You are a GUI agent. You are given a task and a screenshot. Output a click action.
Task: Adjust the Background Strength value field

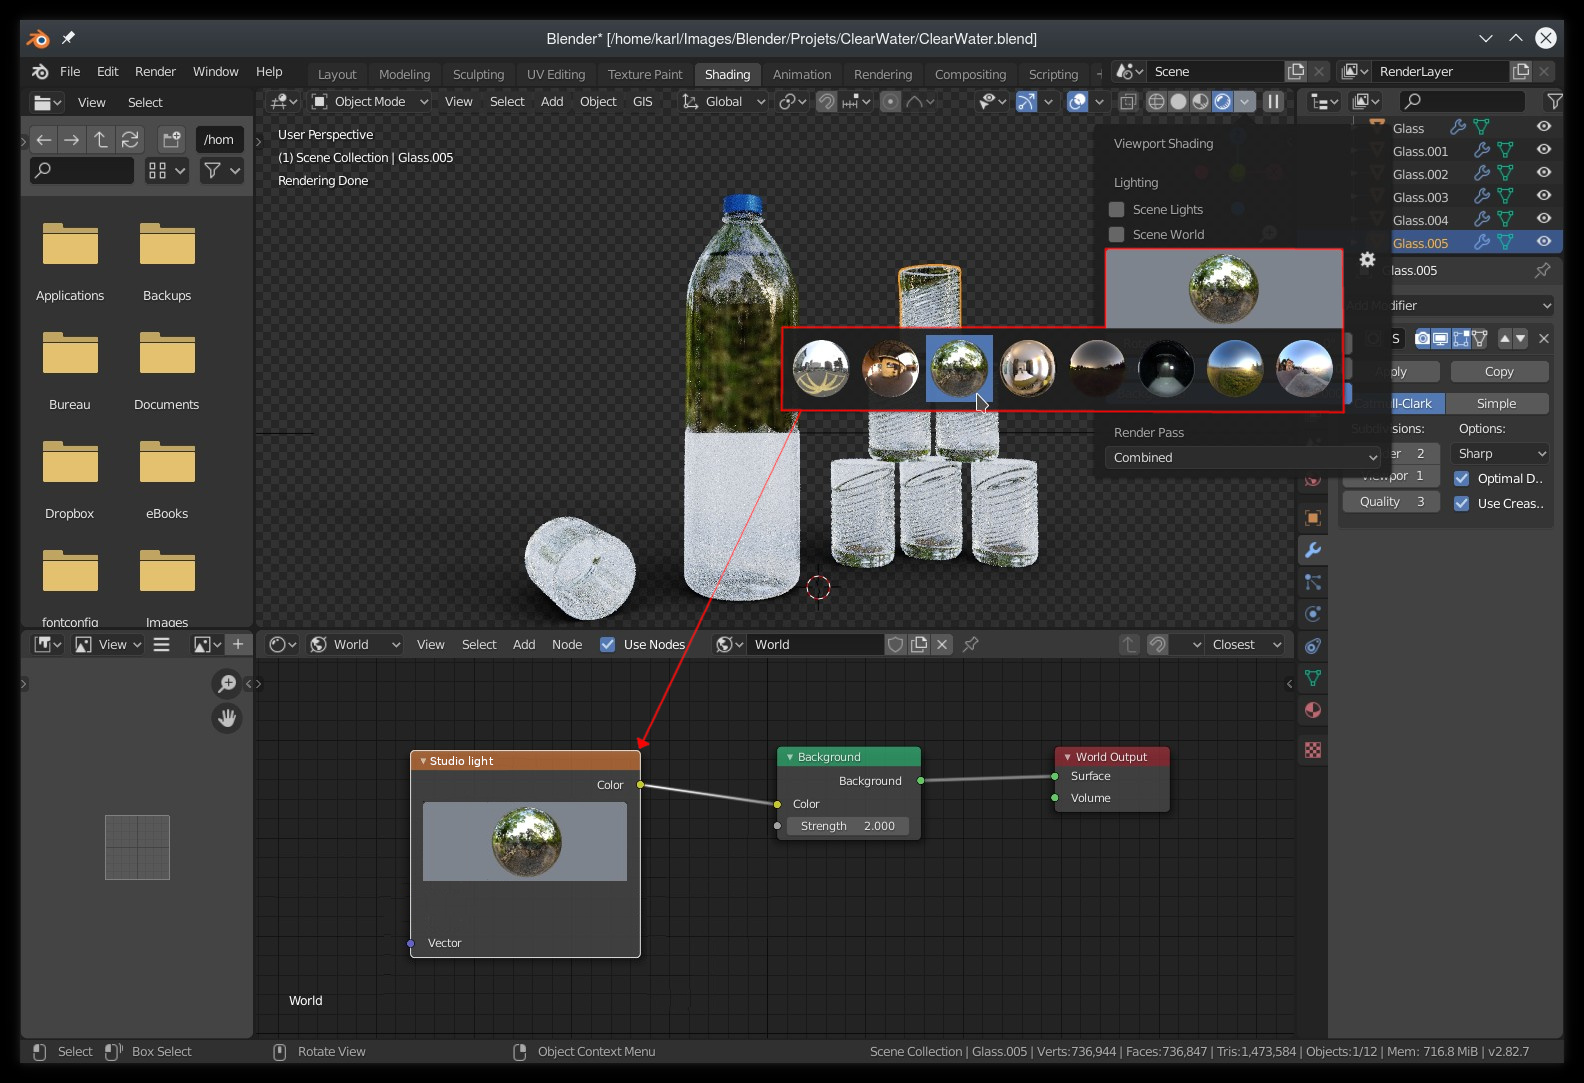tap(848, 826)
